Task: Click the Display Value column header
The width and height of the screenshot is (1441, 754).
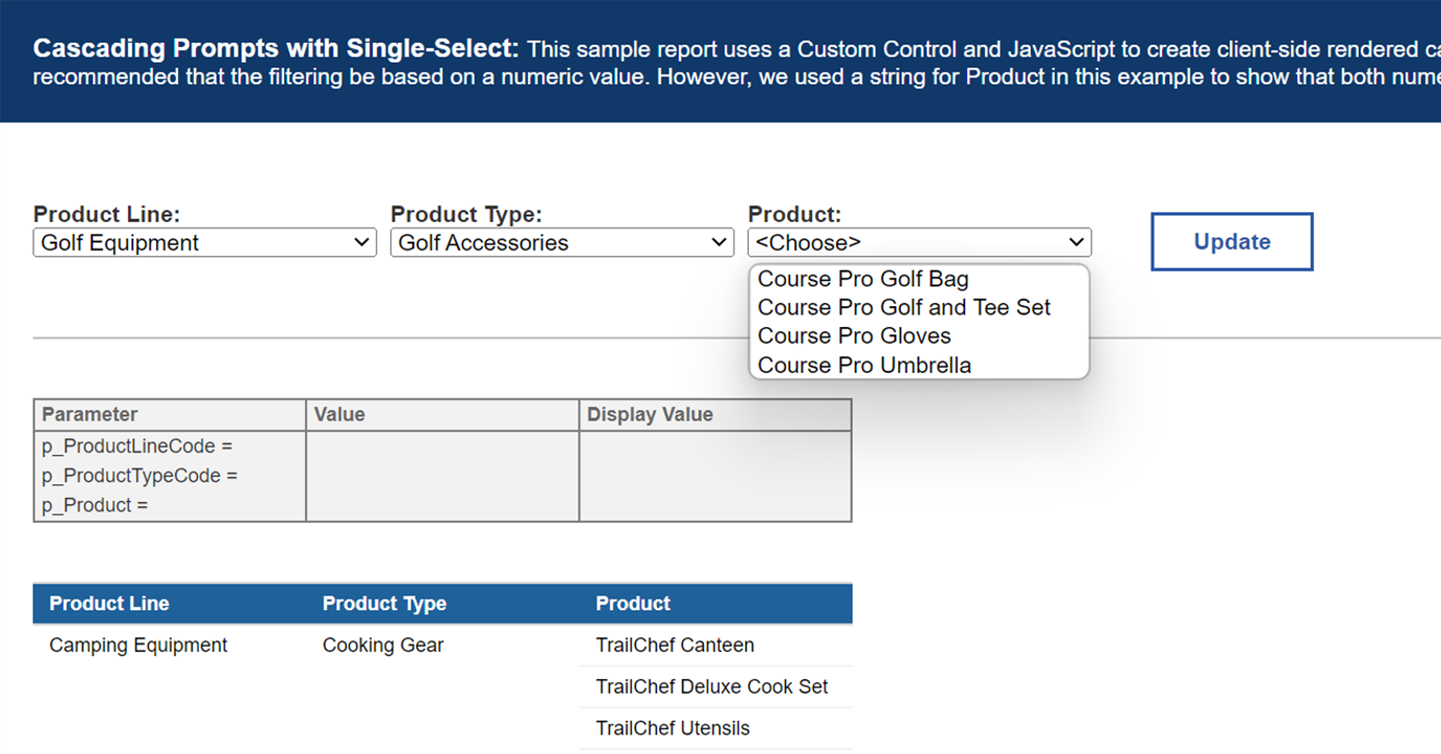Action: 650,415
